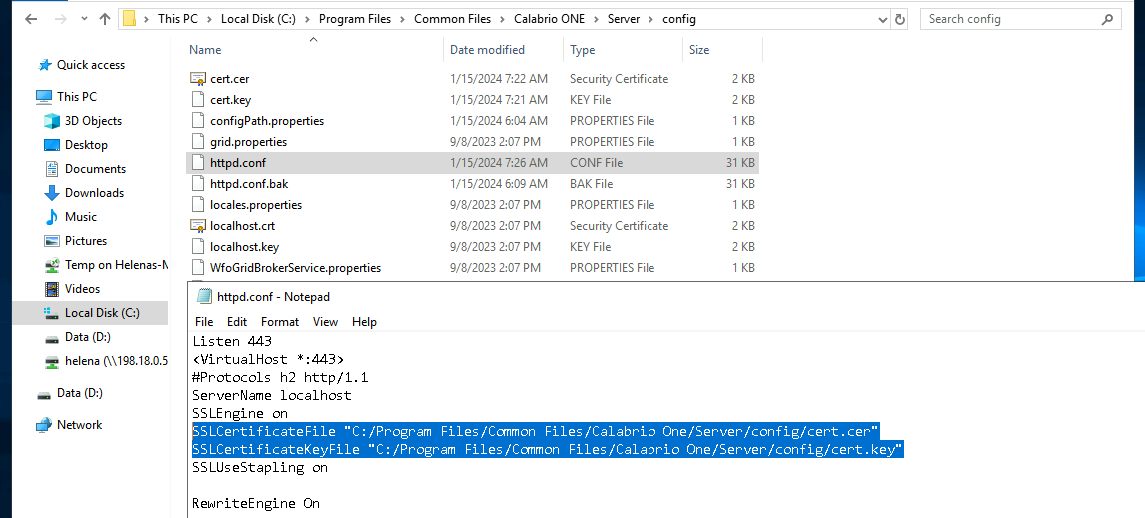Image resolution: width=1145 pixels, height=518 pixels.
Task: Select Local Disk (C:) in navigation pane
Action: 102,313
